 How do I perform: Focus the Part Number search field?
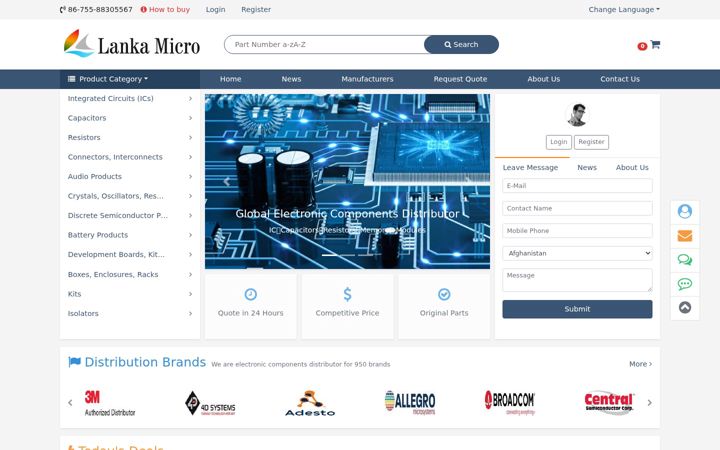click(324, 45)
